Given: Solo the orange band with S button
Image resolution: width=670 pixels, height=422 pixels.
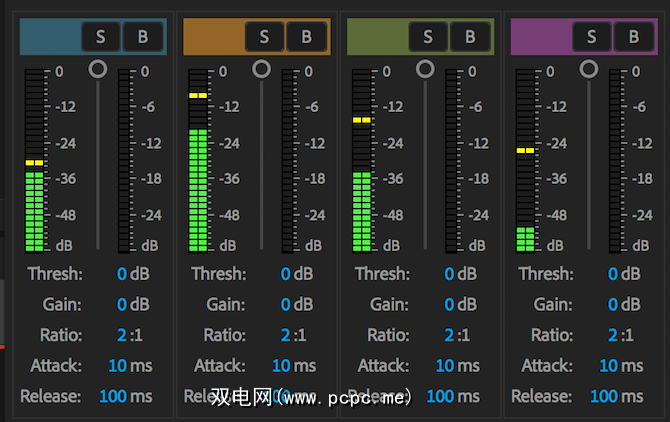Looking at the screenshot, I should coord(264,37).
